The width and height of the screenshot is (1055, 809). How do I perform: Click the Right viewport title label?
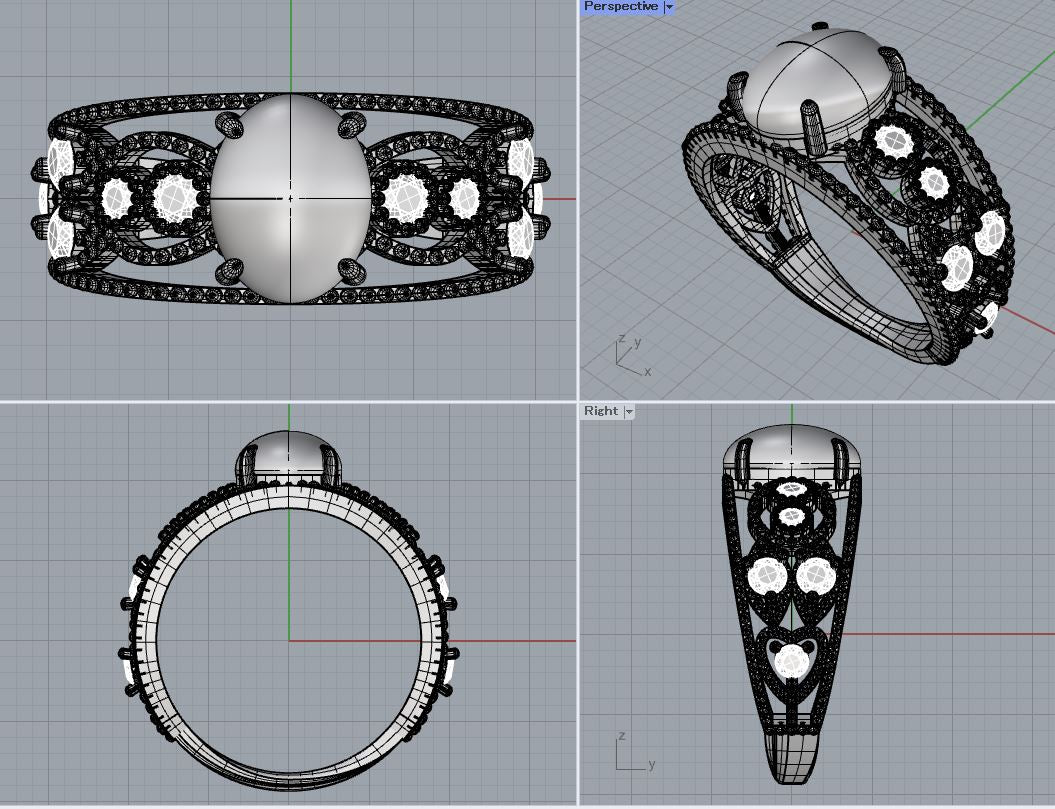point(601,411)
